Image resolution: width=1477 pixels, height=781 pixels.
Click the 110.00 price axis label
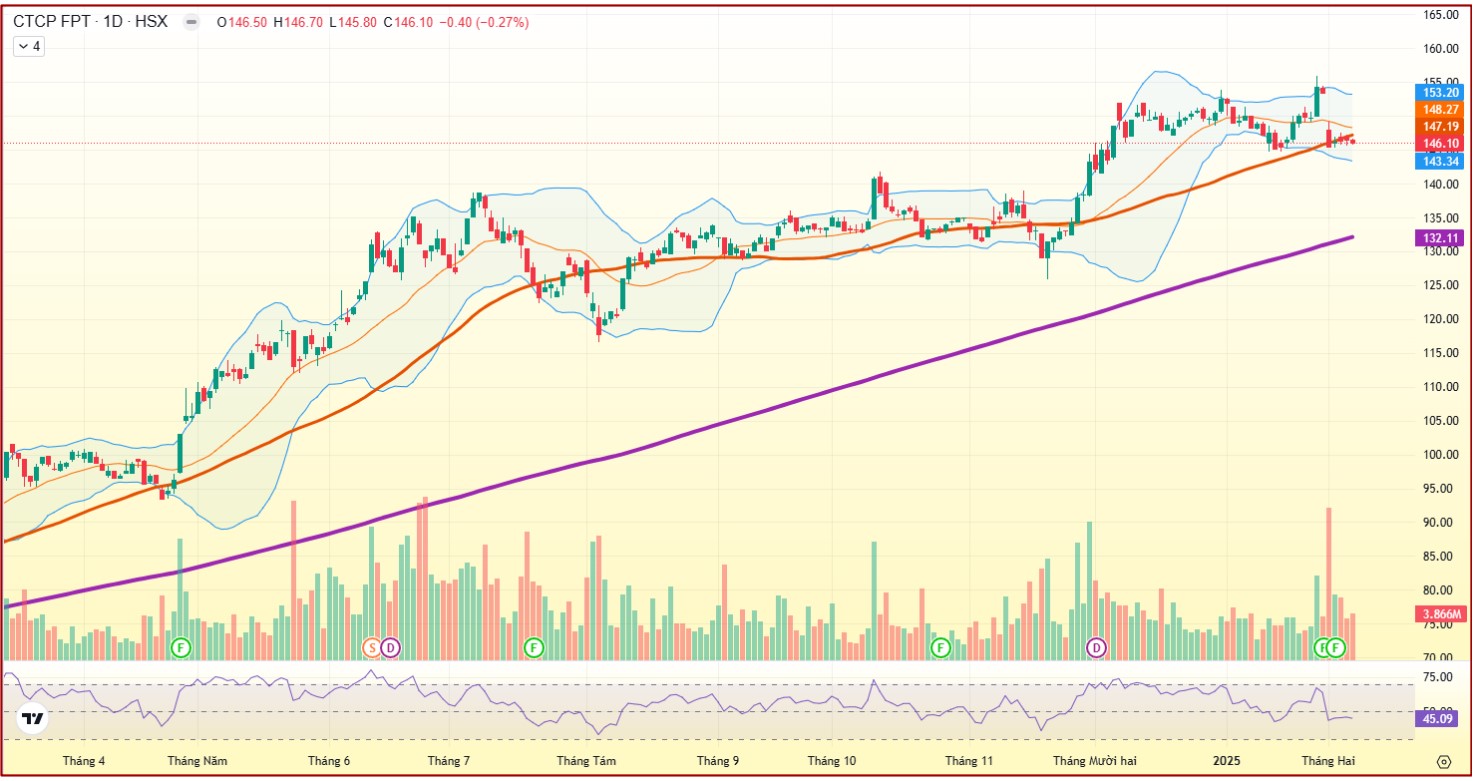tap(1442, 387)
